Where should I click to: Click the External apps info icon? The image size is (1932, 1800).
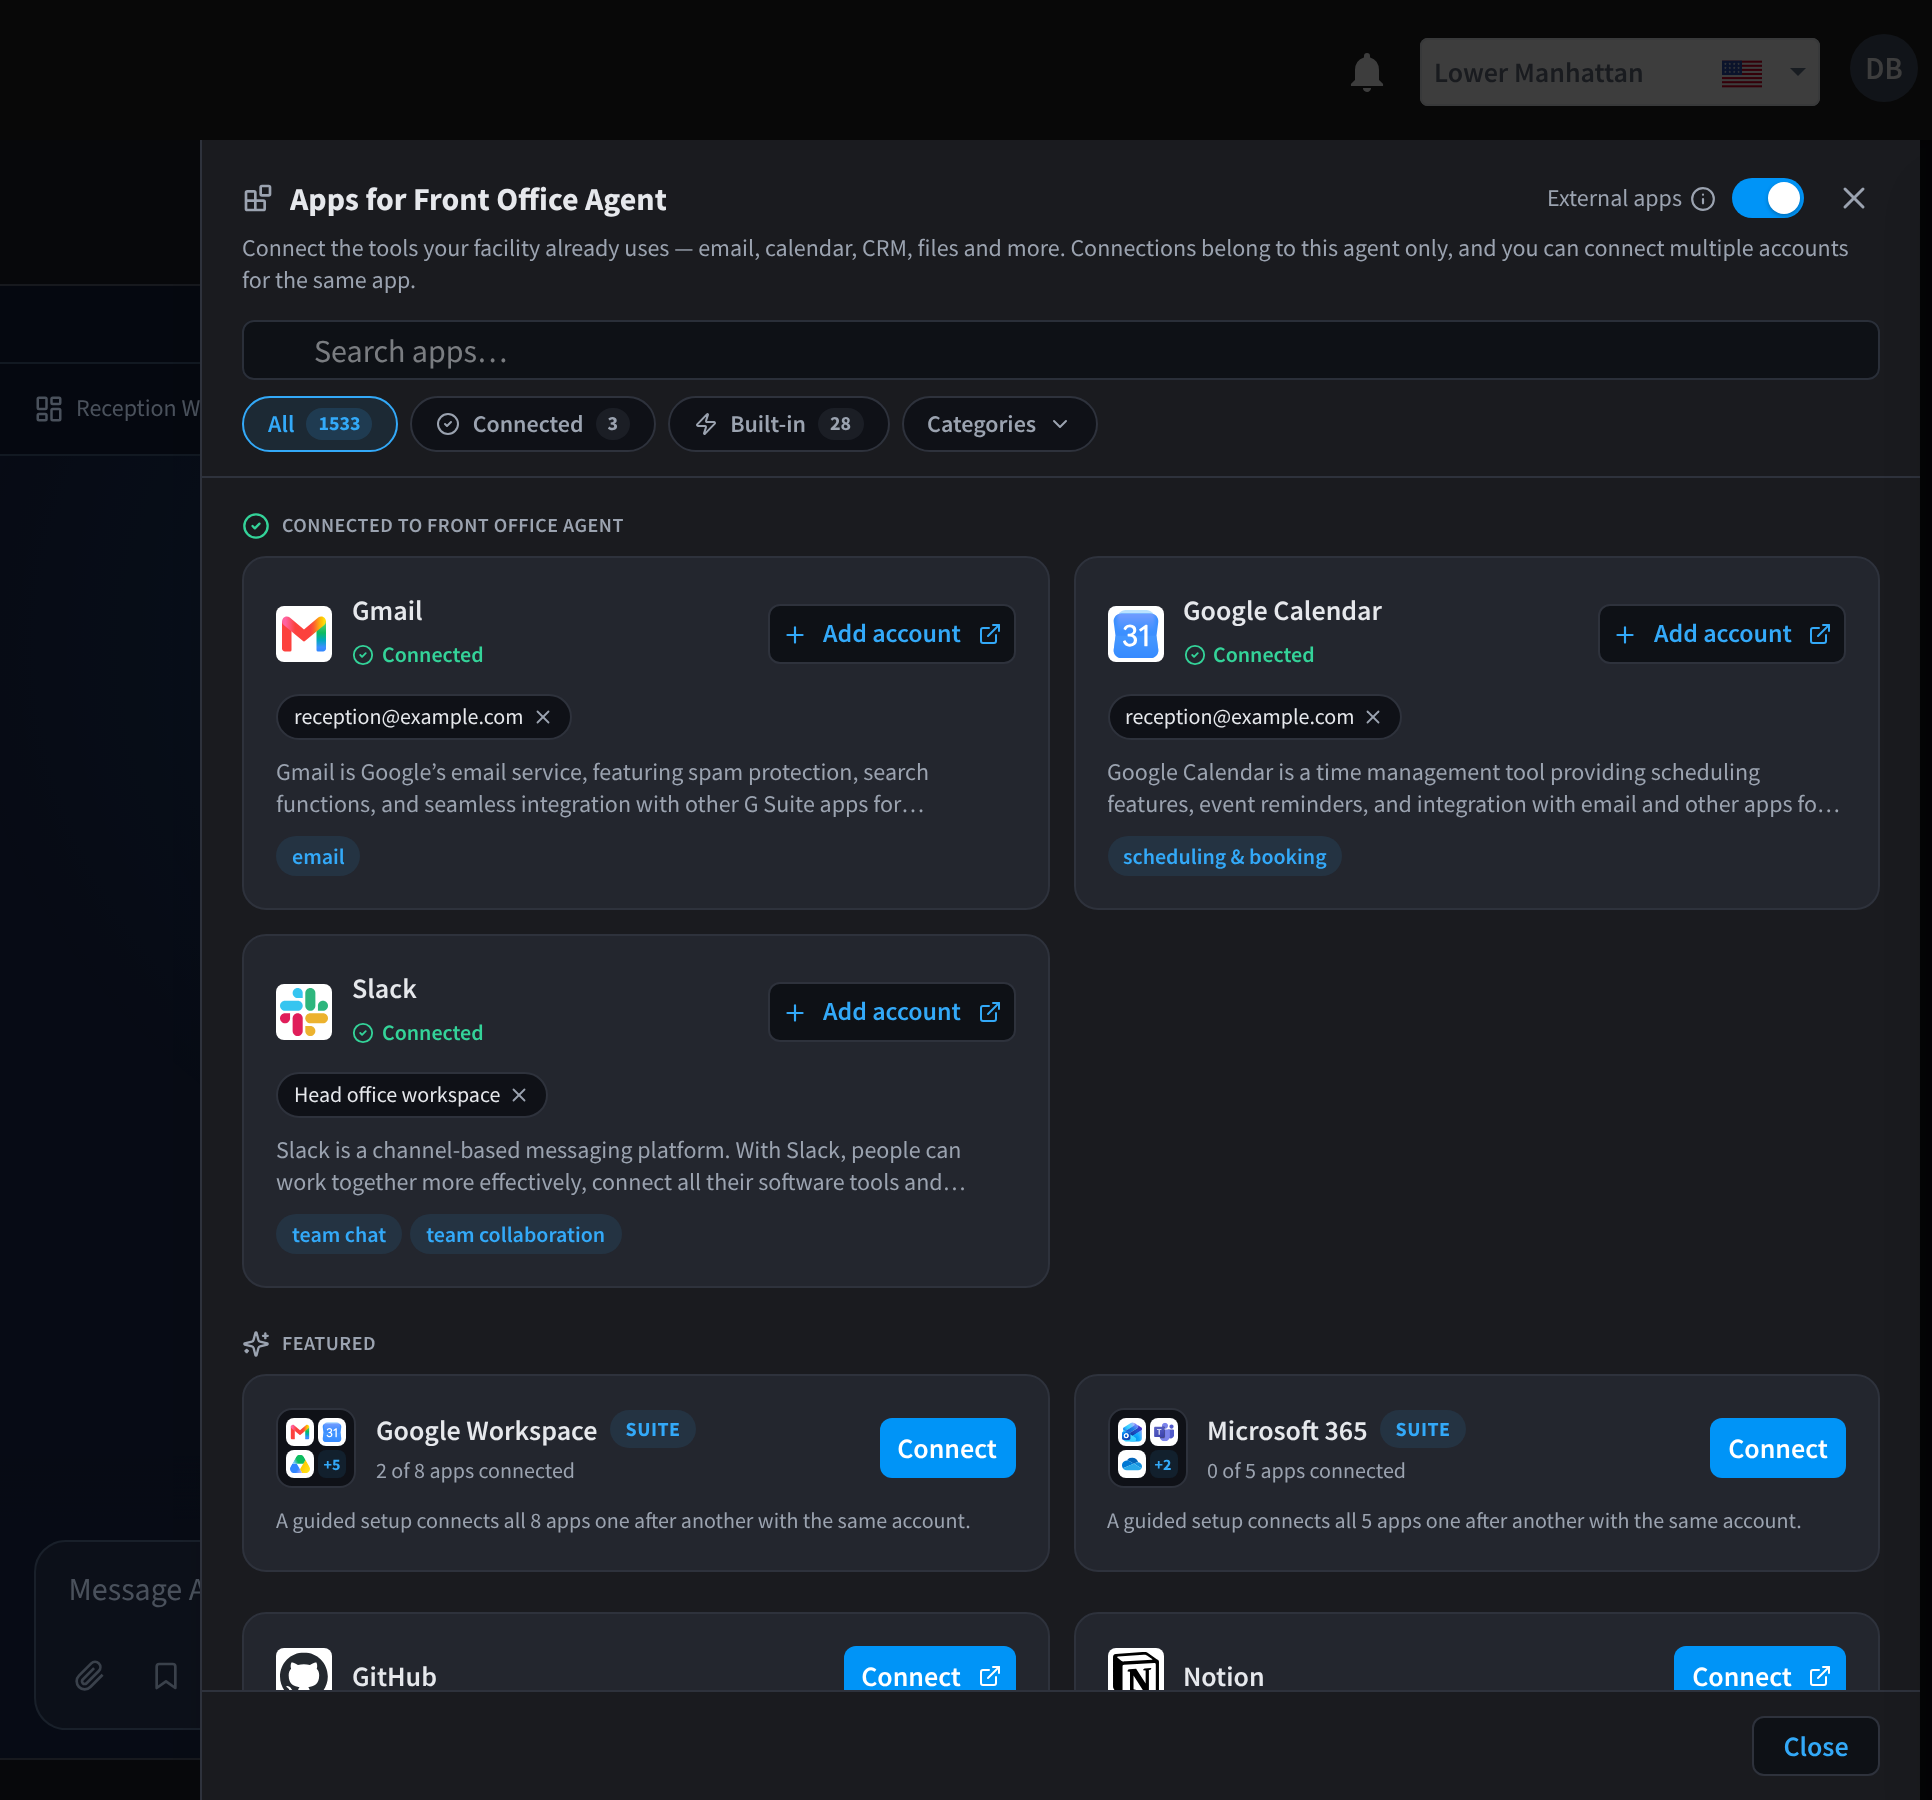pyautogui.click(x=1703, y=199)
